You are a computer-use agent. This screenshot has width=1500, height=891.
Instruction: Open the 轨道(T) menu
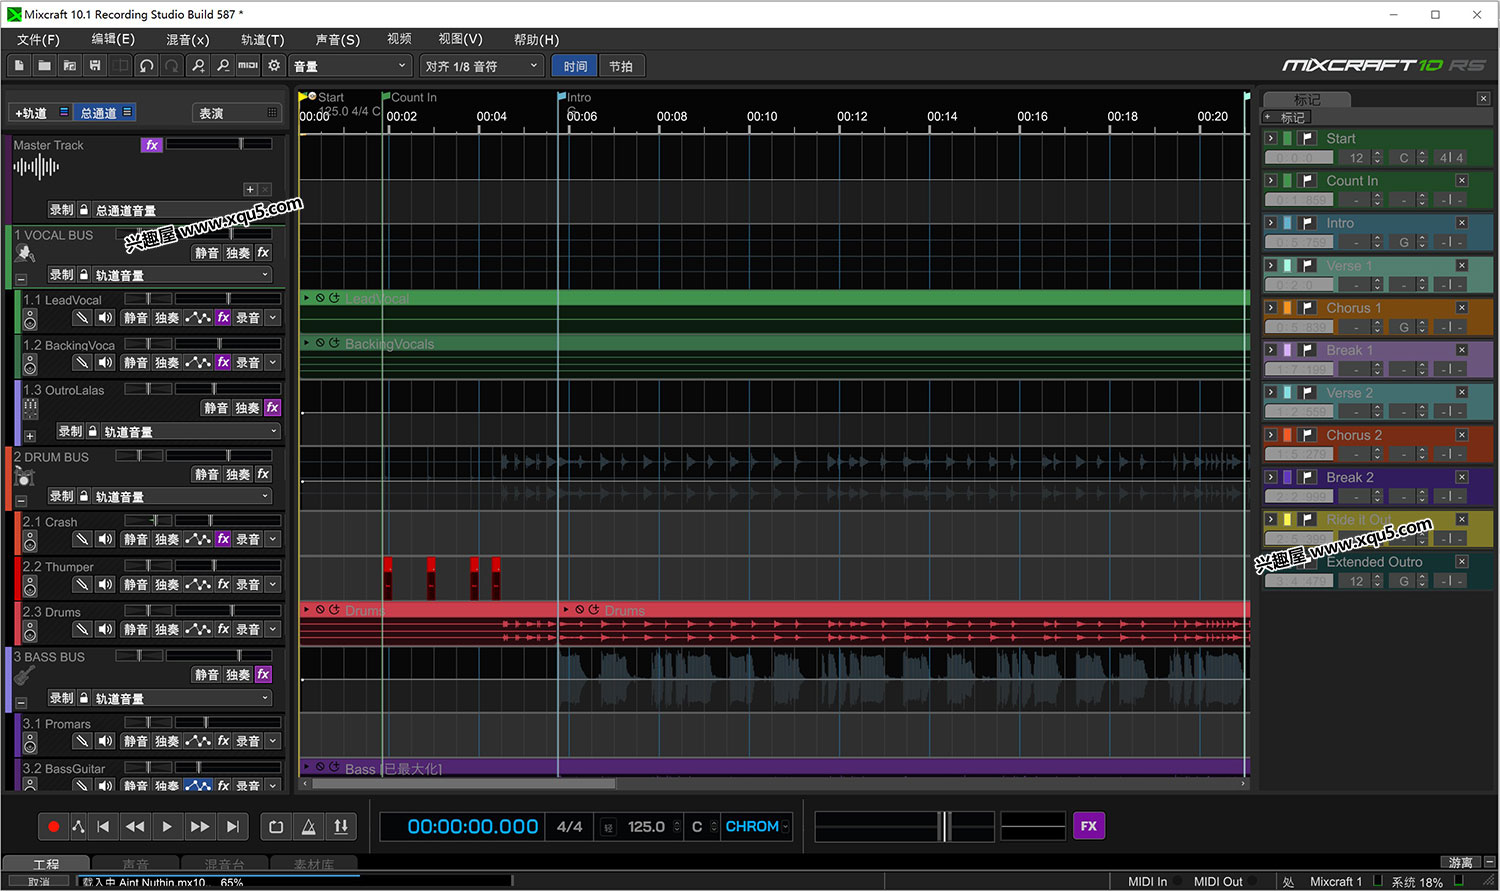(x=262, y=39)
